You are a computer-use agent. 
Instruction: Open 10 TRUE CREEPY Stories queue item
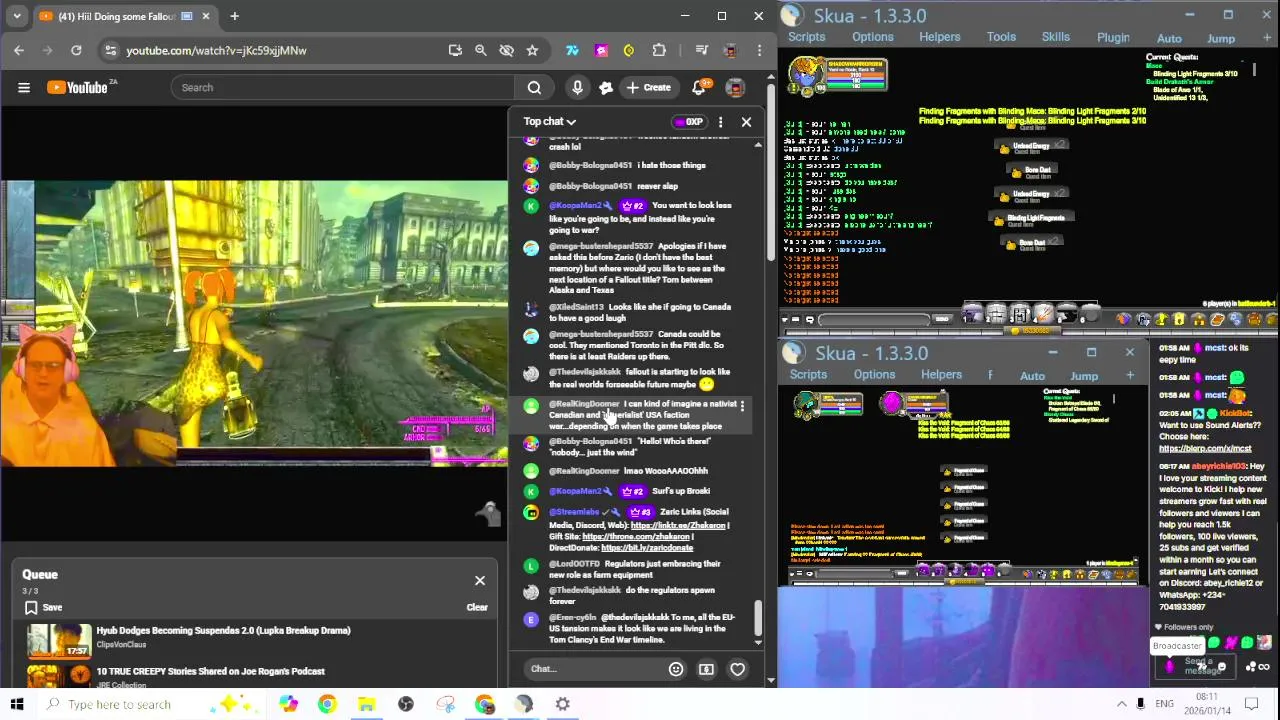tap(210, 672)
